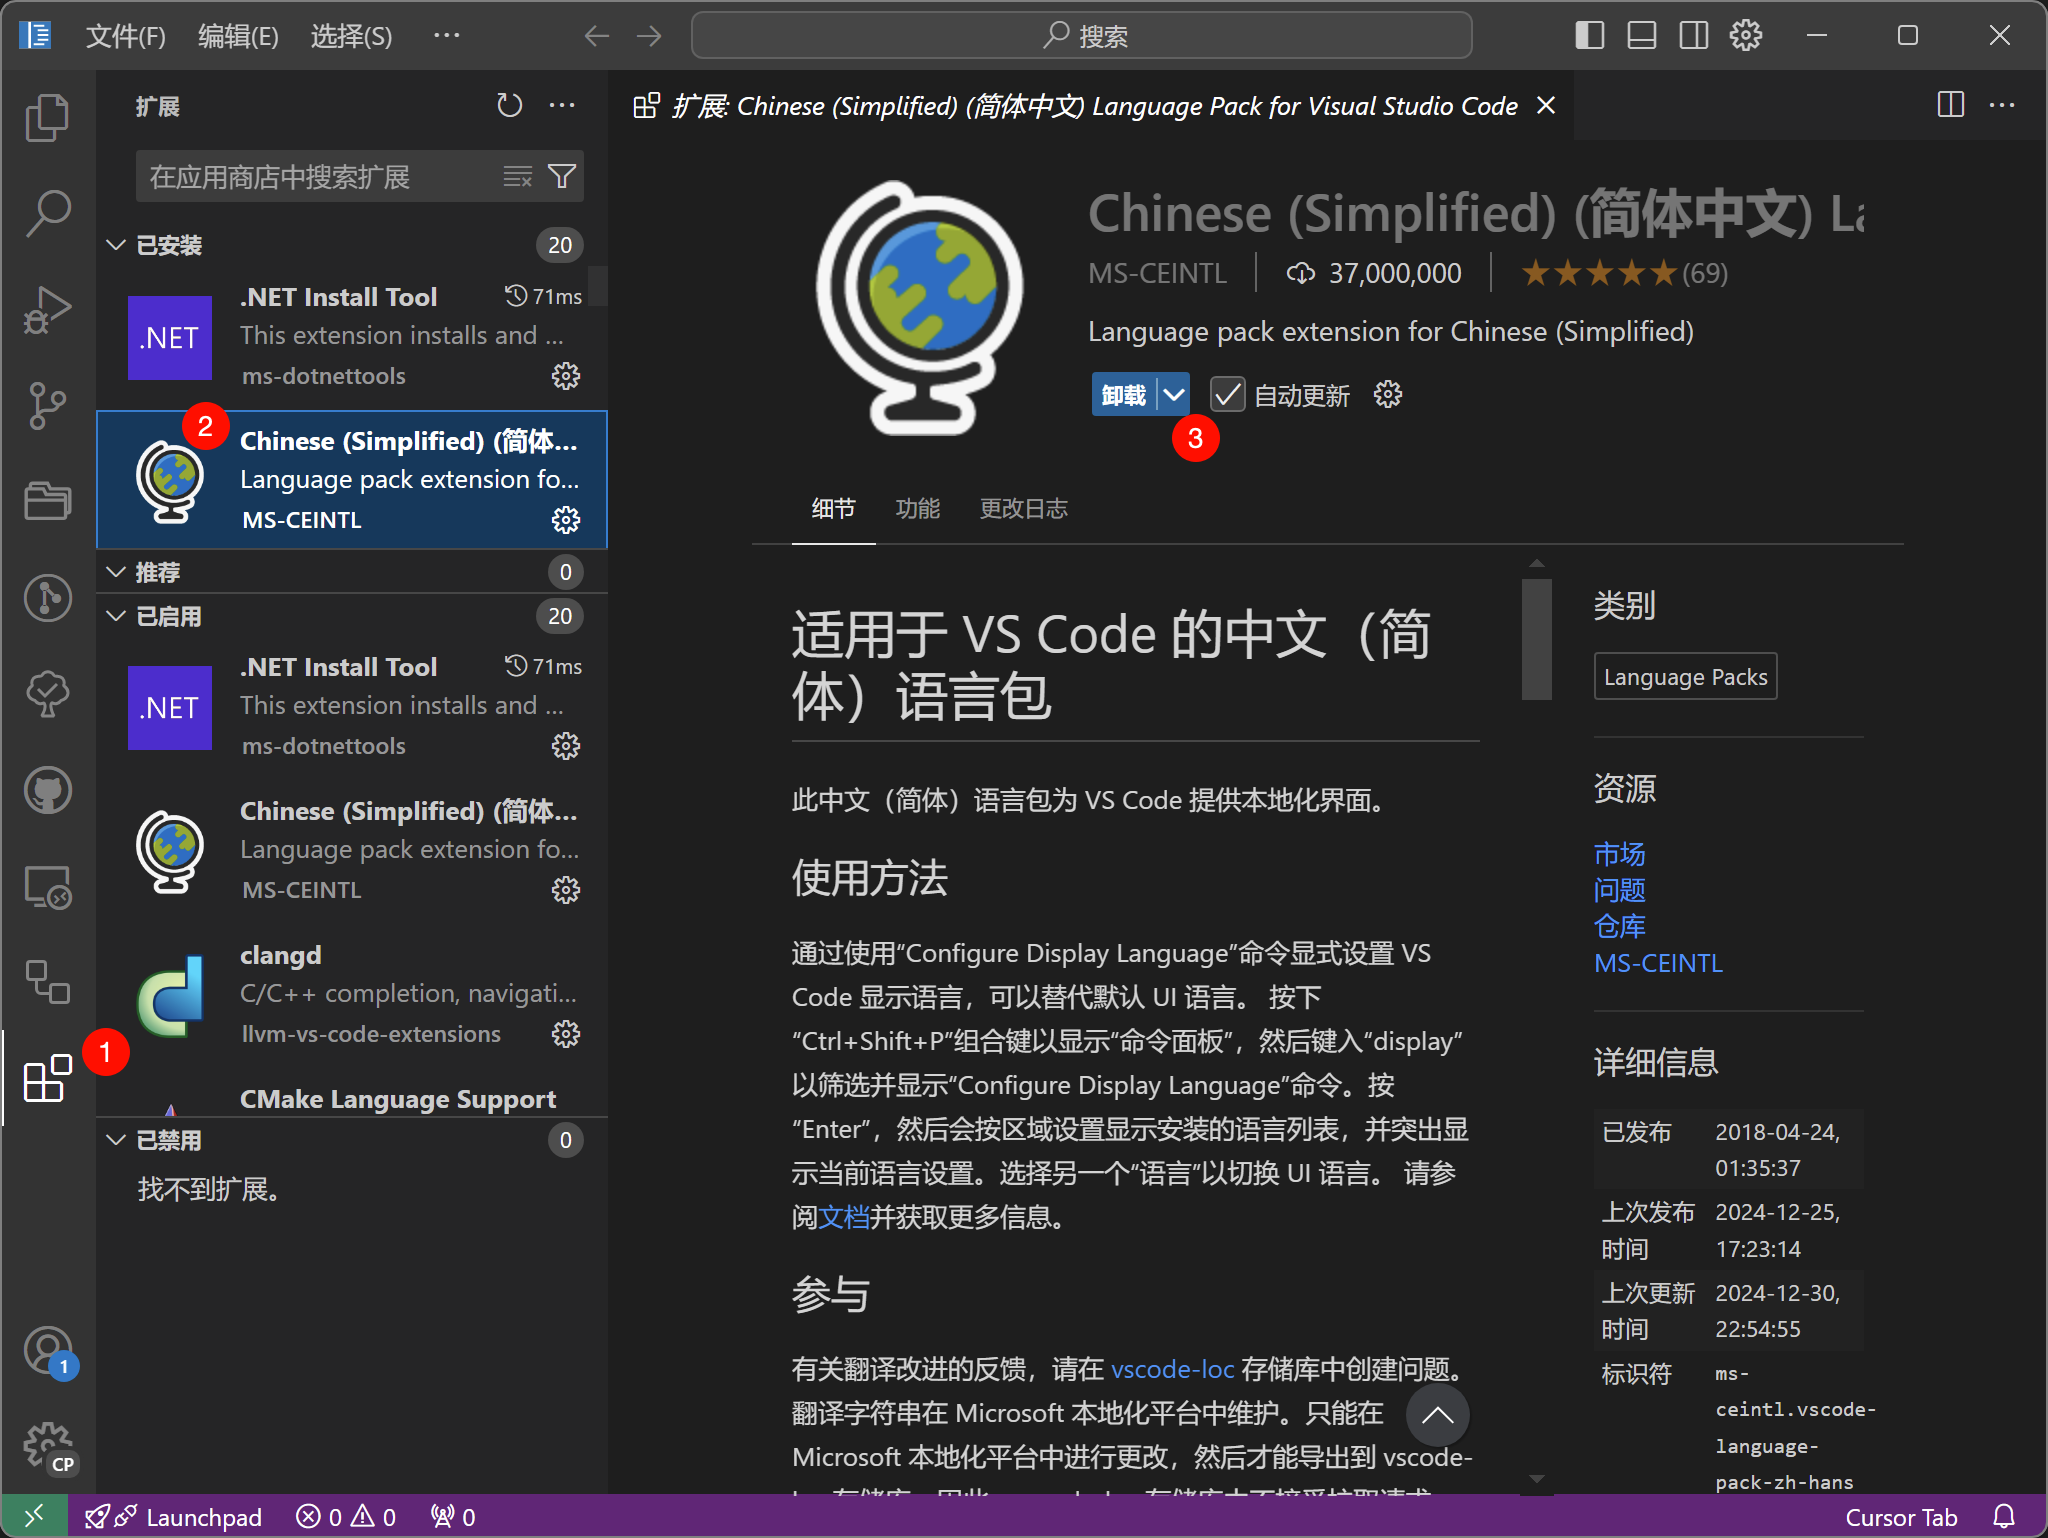
Task: Open the Run and Debug view
Action: [47, 309]
